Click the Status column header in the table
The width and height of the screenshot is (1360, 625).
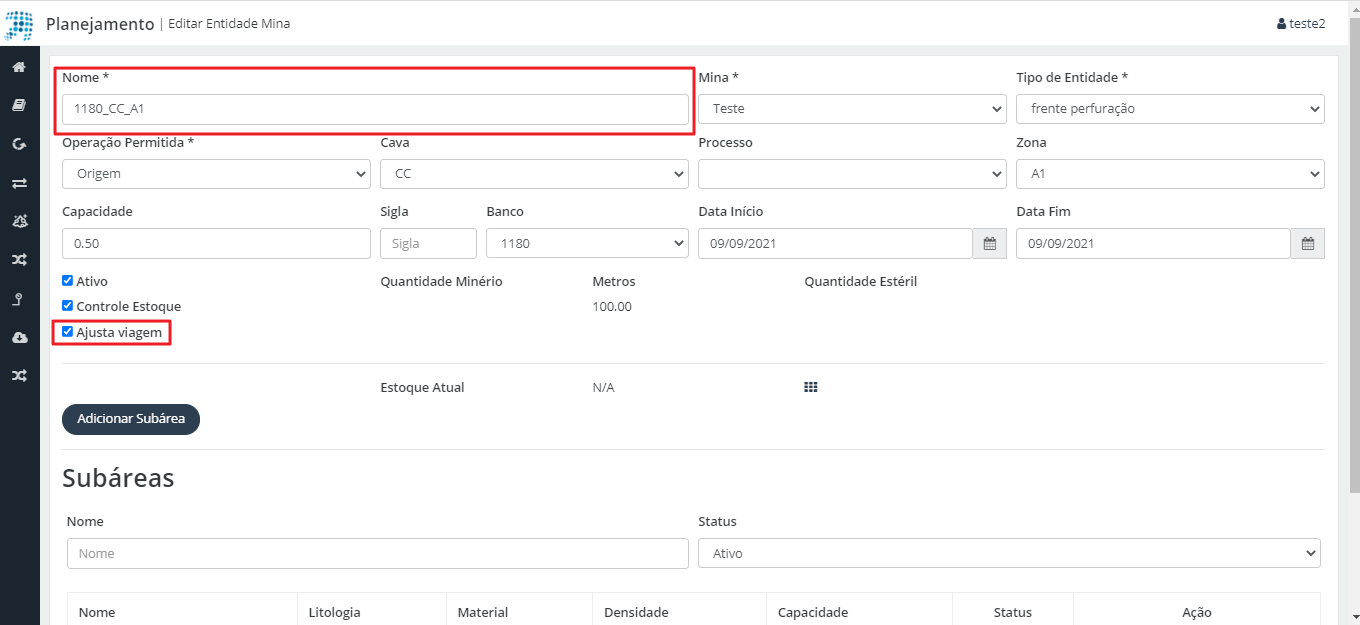pos(1013,612)
